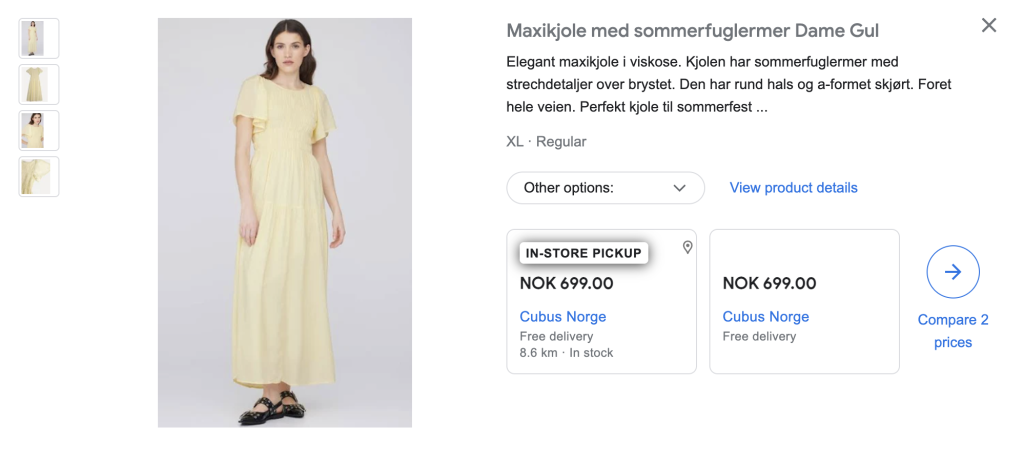1024x469 pixels.
Task: Click the location pin icon on store card
Action: click(x=687, y=247)
